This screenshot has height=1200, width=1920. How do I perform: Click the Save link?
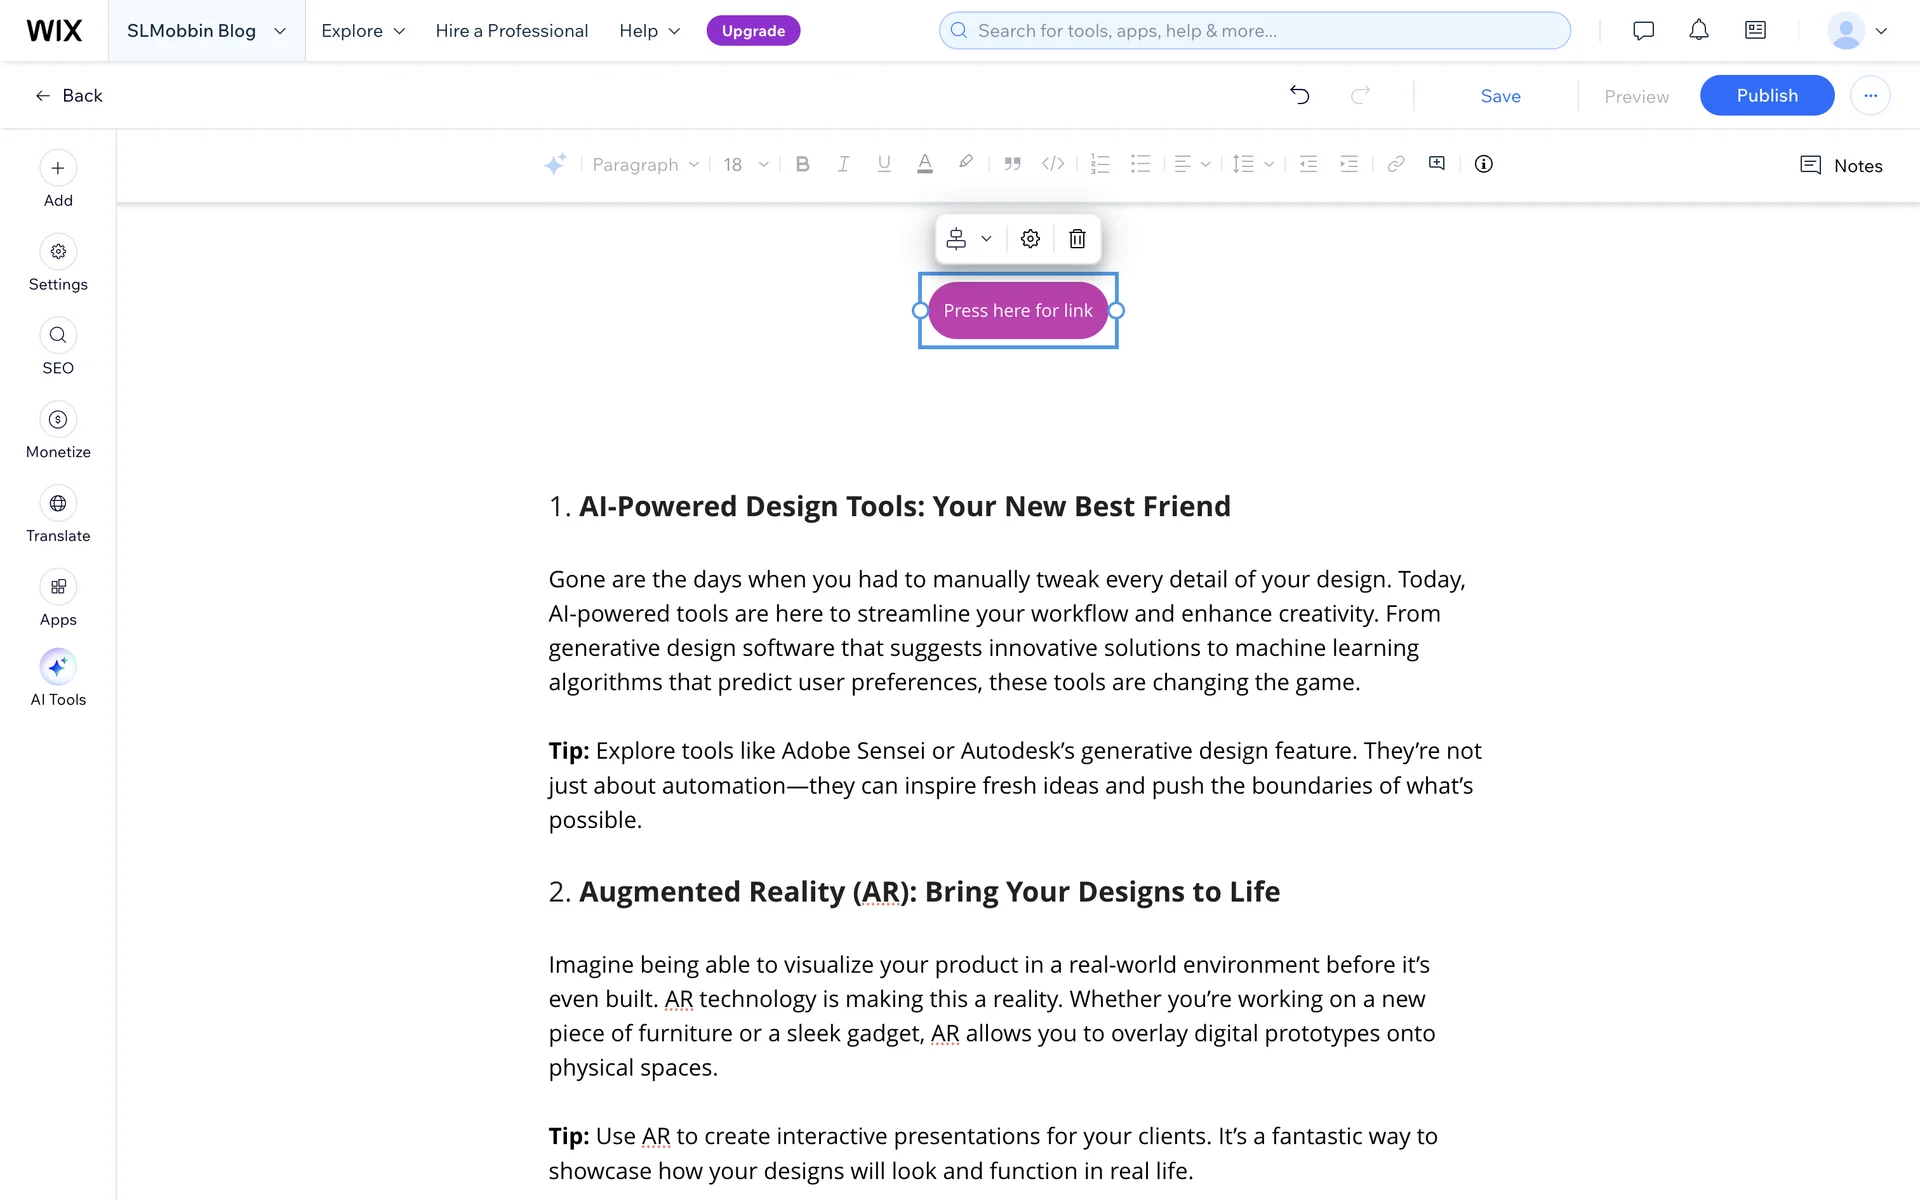click(x=1500, y=96)
